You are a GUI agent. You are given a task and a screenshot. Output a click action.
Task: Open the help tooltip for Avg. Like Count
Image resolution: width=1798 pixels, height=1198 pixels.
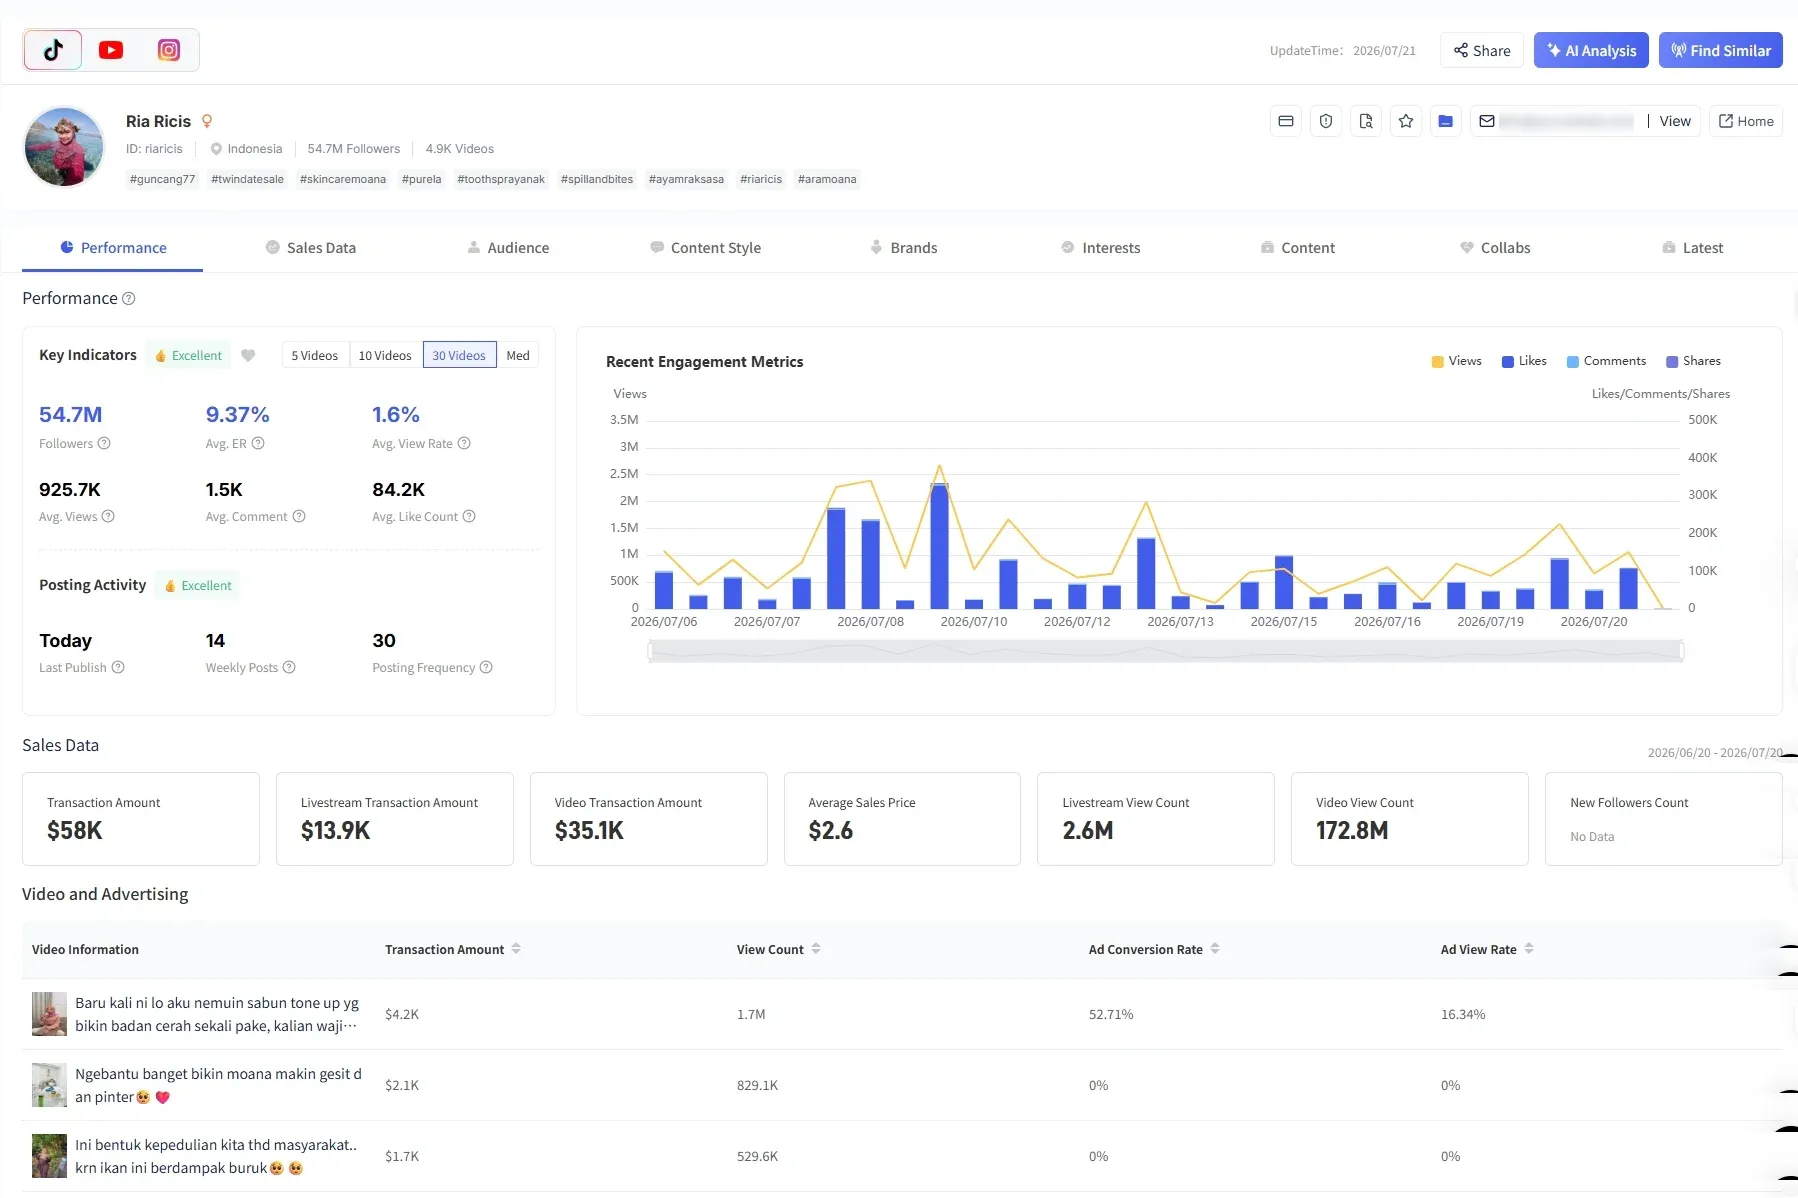[x=469, y=516]
